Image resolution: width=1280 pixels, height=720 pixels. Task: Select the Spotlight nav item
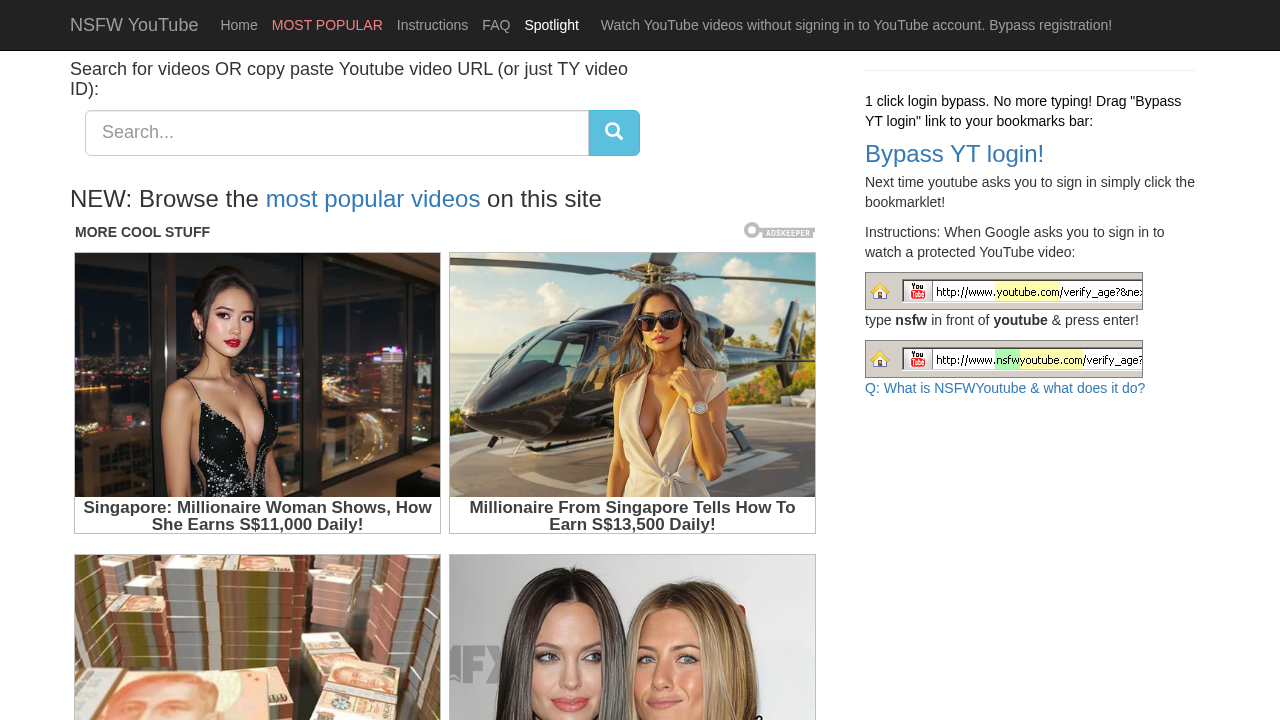click(552, 25)
